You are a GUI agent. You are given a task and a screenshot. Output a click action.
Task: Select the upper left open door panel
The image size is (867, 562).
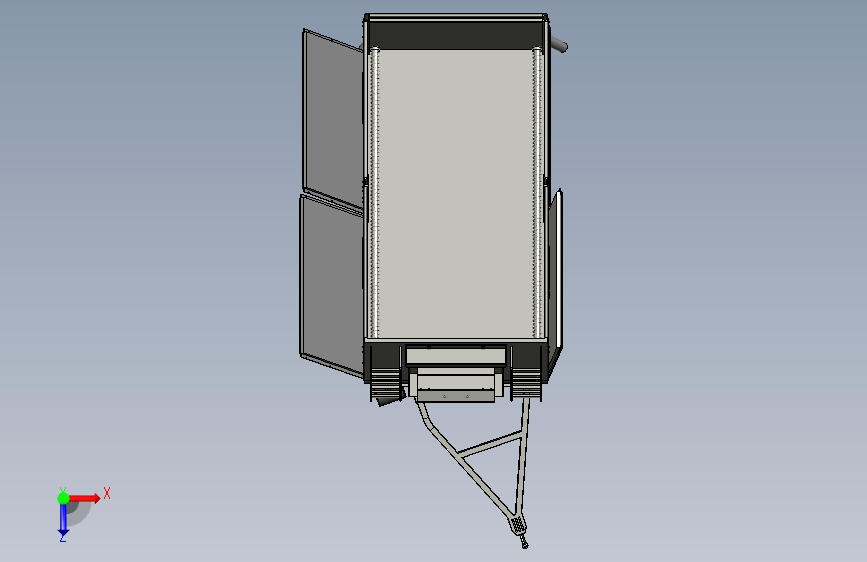point(333,119)
